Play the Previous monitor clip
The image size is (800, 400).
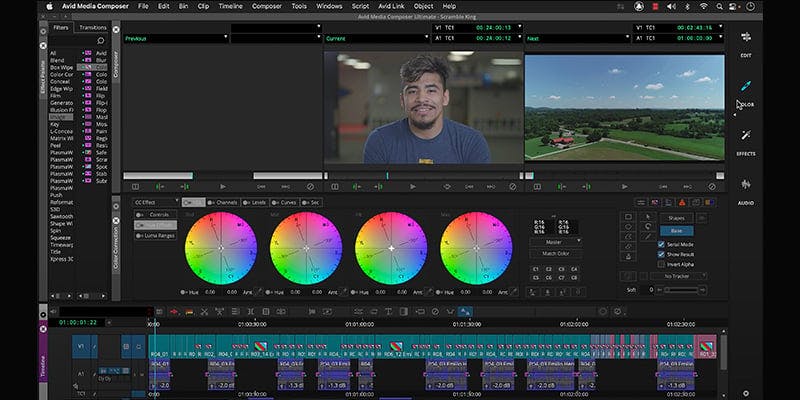[223, 187]
